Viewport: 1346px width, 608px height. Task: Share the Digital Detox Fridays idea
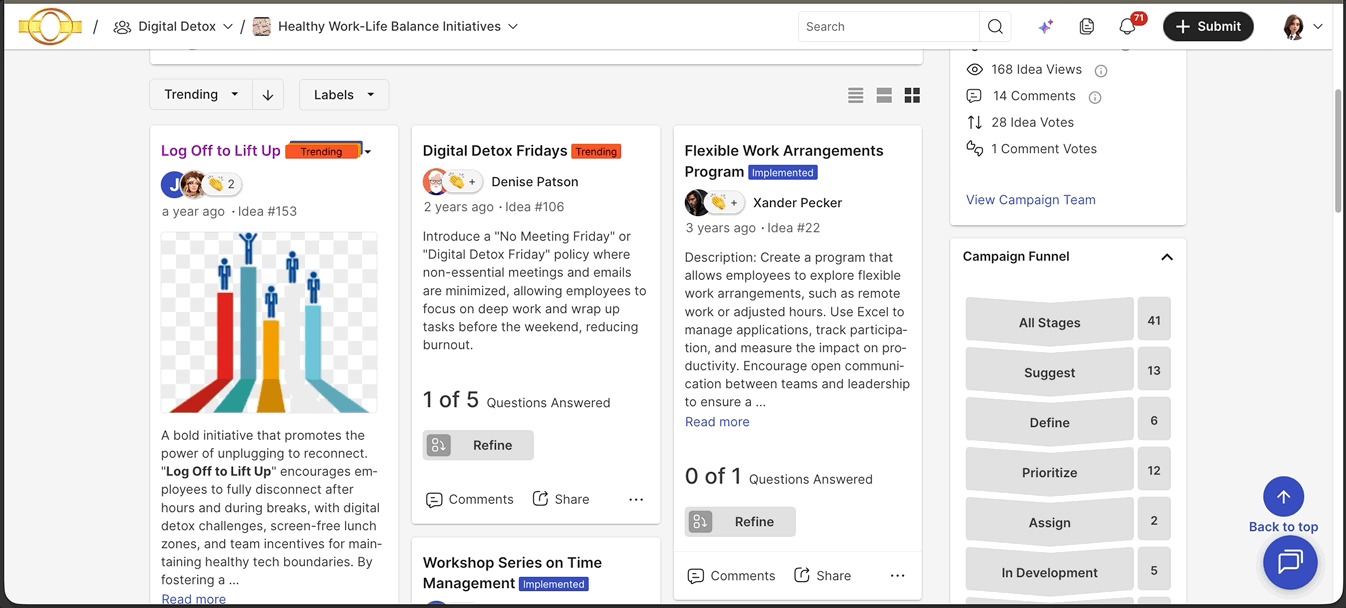point(561,499)
